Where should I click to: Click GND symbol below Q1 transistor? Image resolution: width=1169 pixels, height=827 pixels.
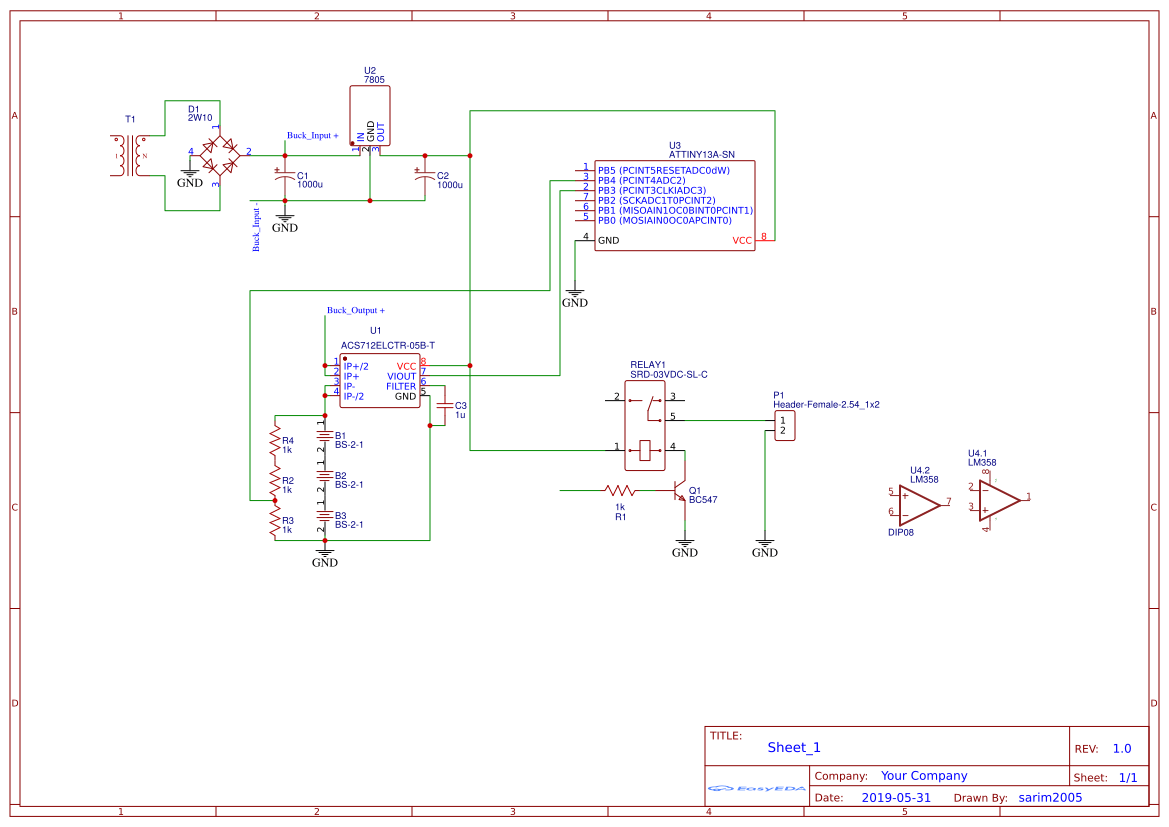684,548
